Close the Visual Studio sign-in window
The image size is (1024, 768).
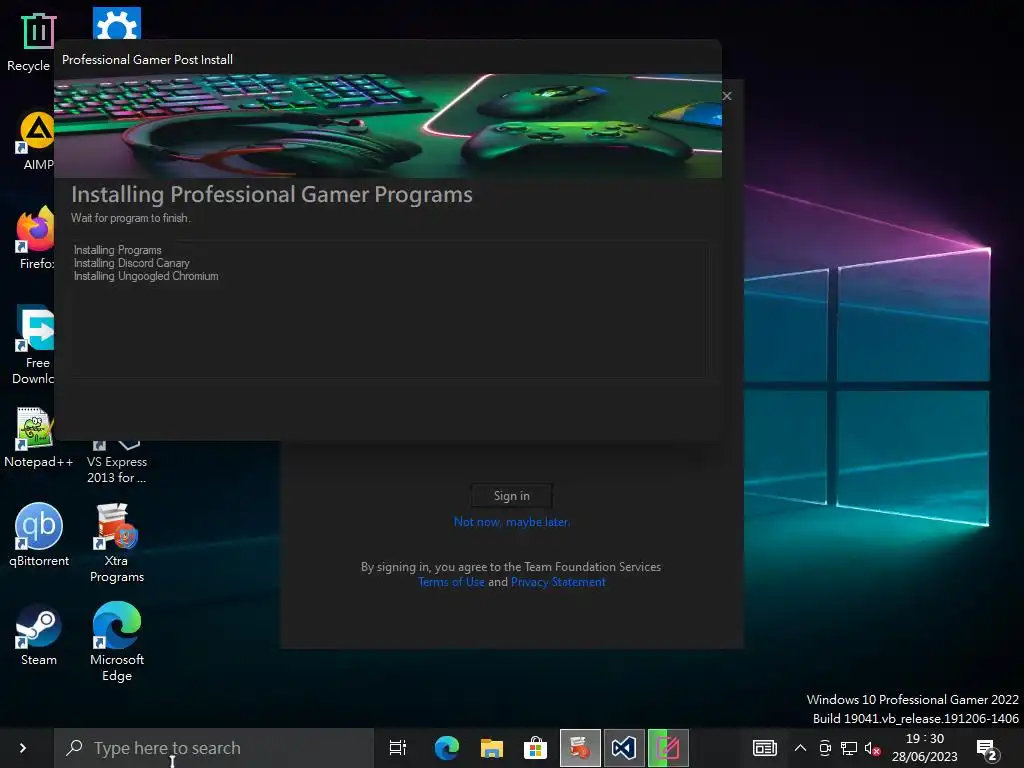coord(728,96)
